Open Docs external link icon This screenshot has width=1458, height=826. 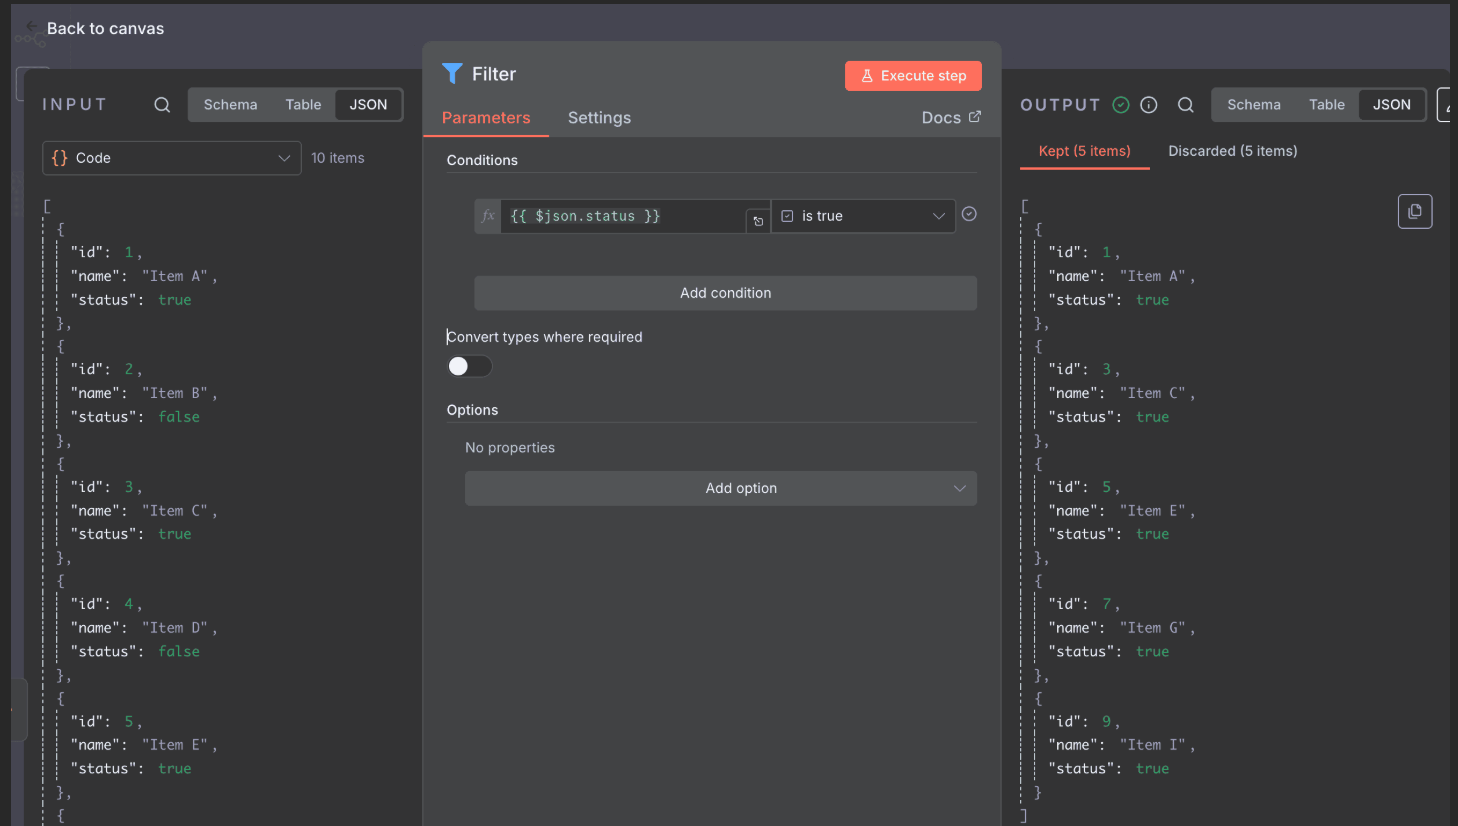point(975,117)
